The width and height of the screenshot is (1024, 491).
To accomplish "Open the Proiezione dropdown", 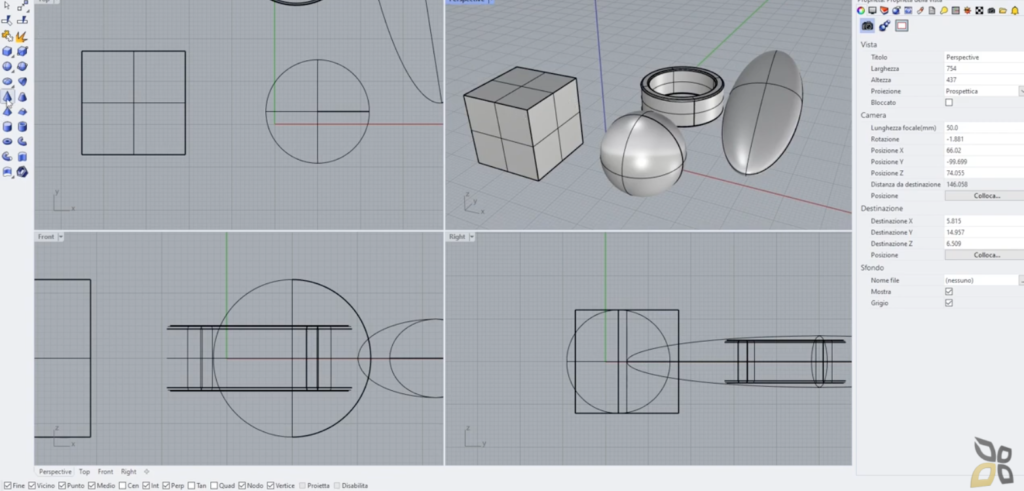I will 1021,91.
